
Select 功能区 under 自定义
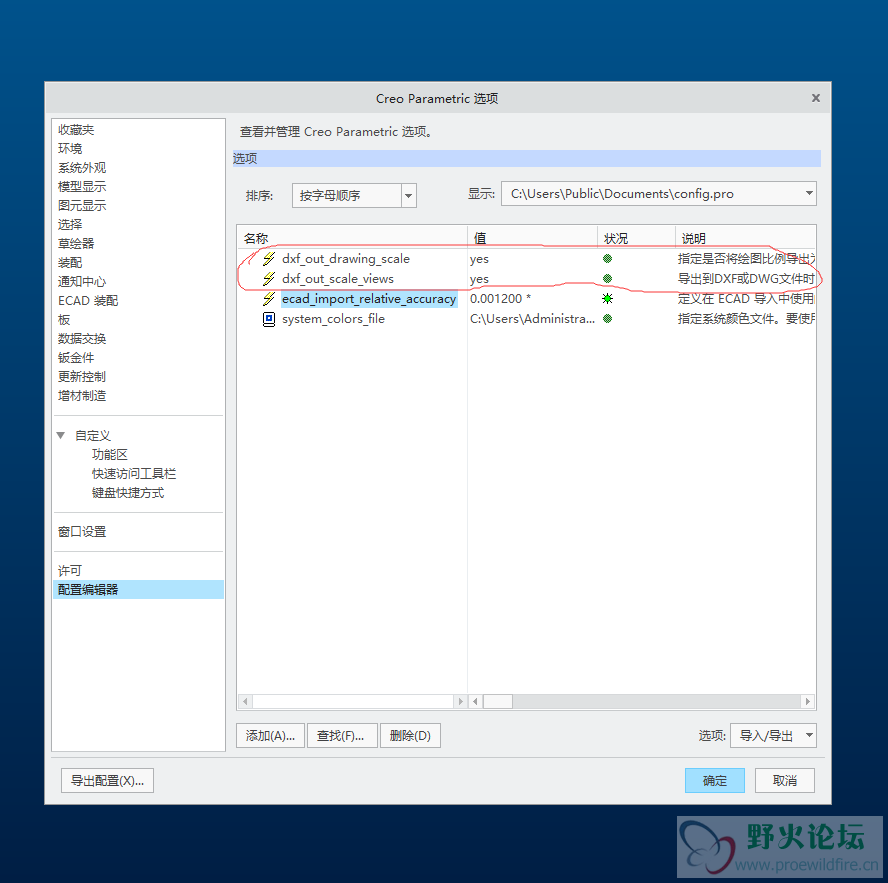(x=110, y=454)
